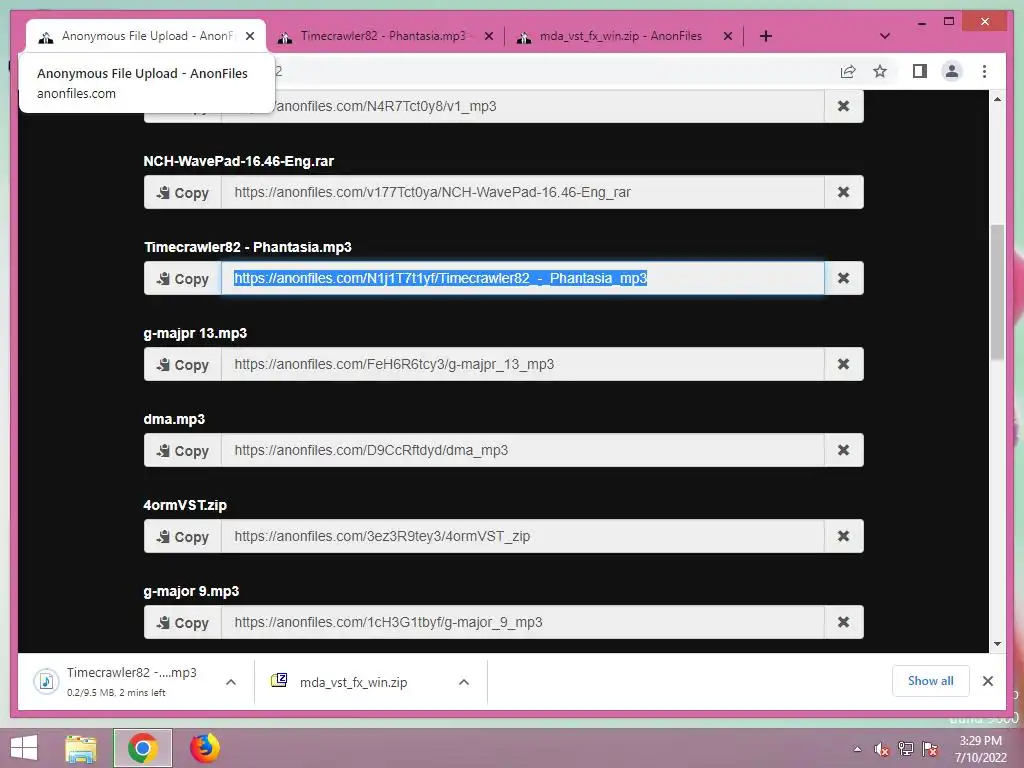
Task: Open the Action Center flag icon
Action: click(931, 749)
